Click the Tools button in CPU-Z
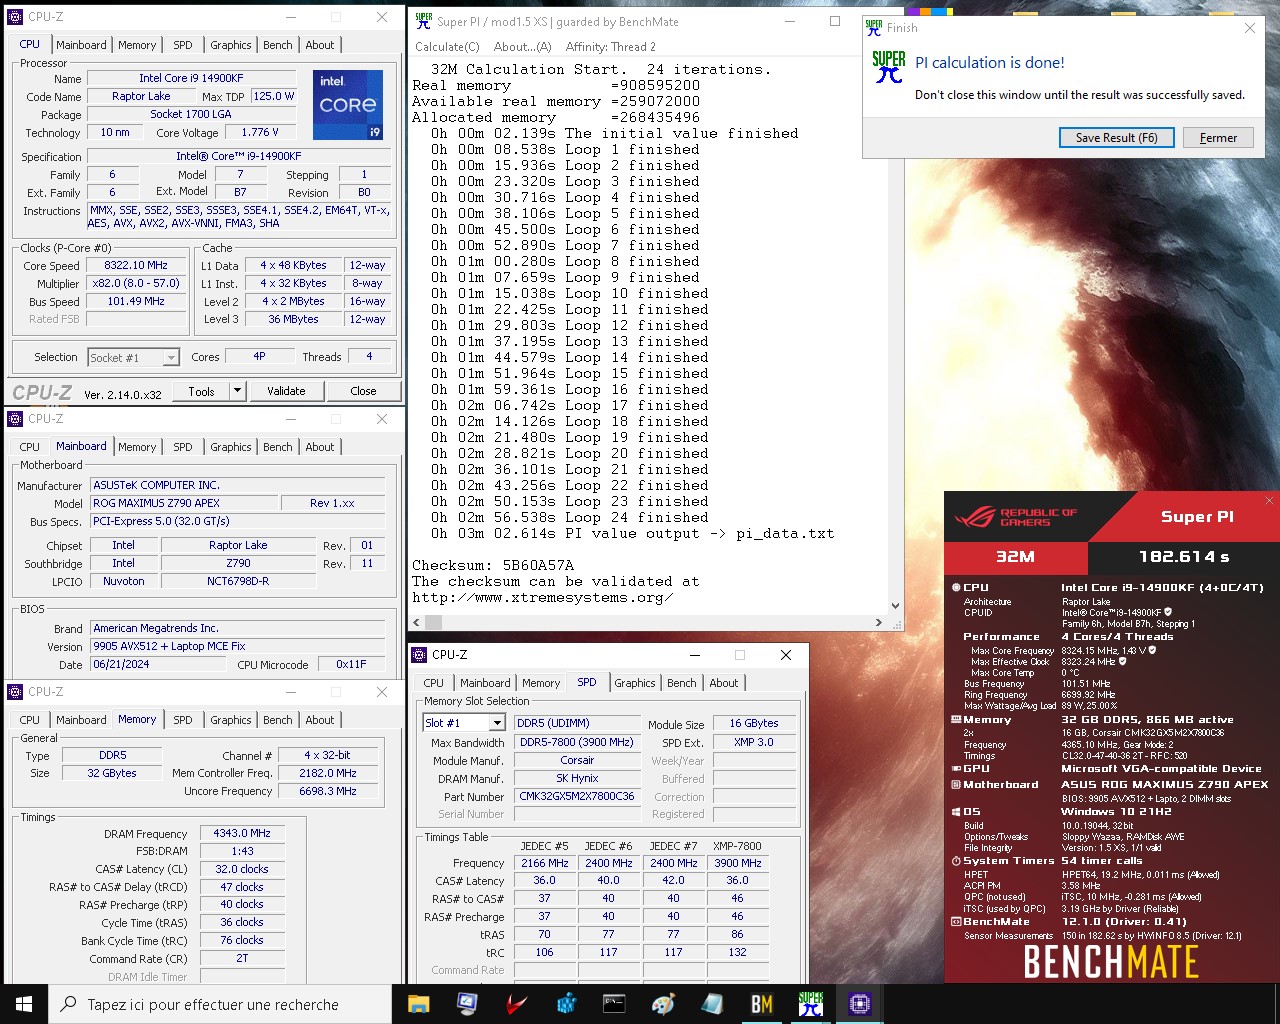This screenshot has width=1280, height=1024. [x=201, y=391]
